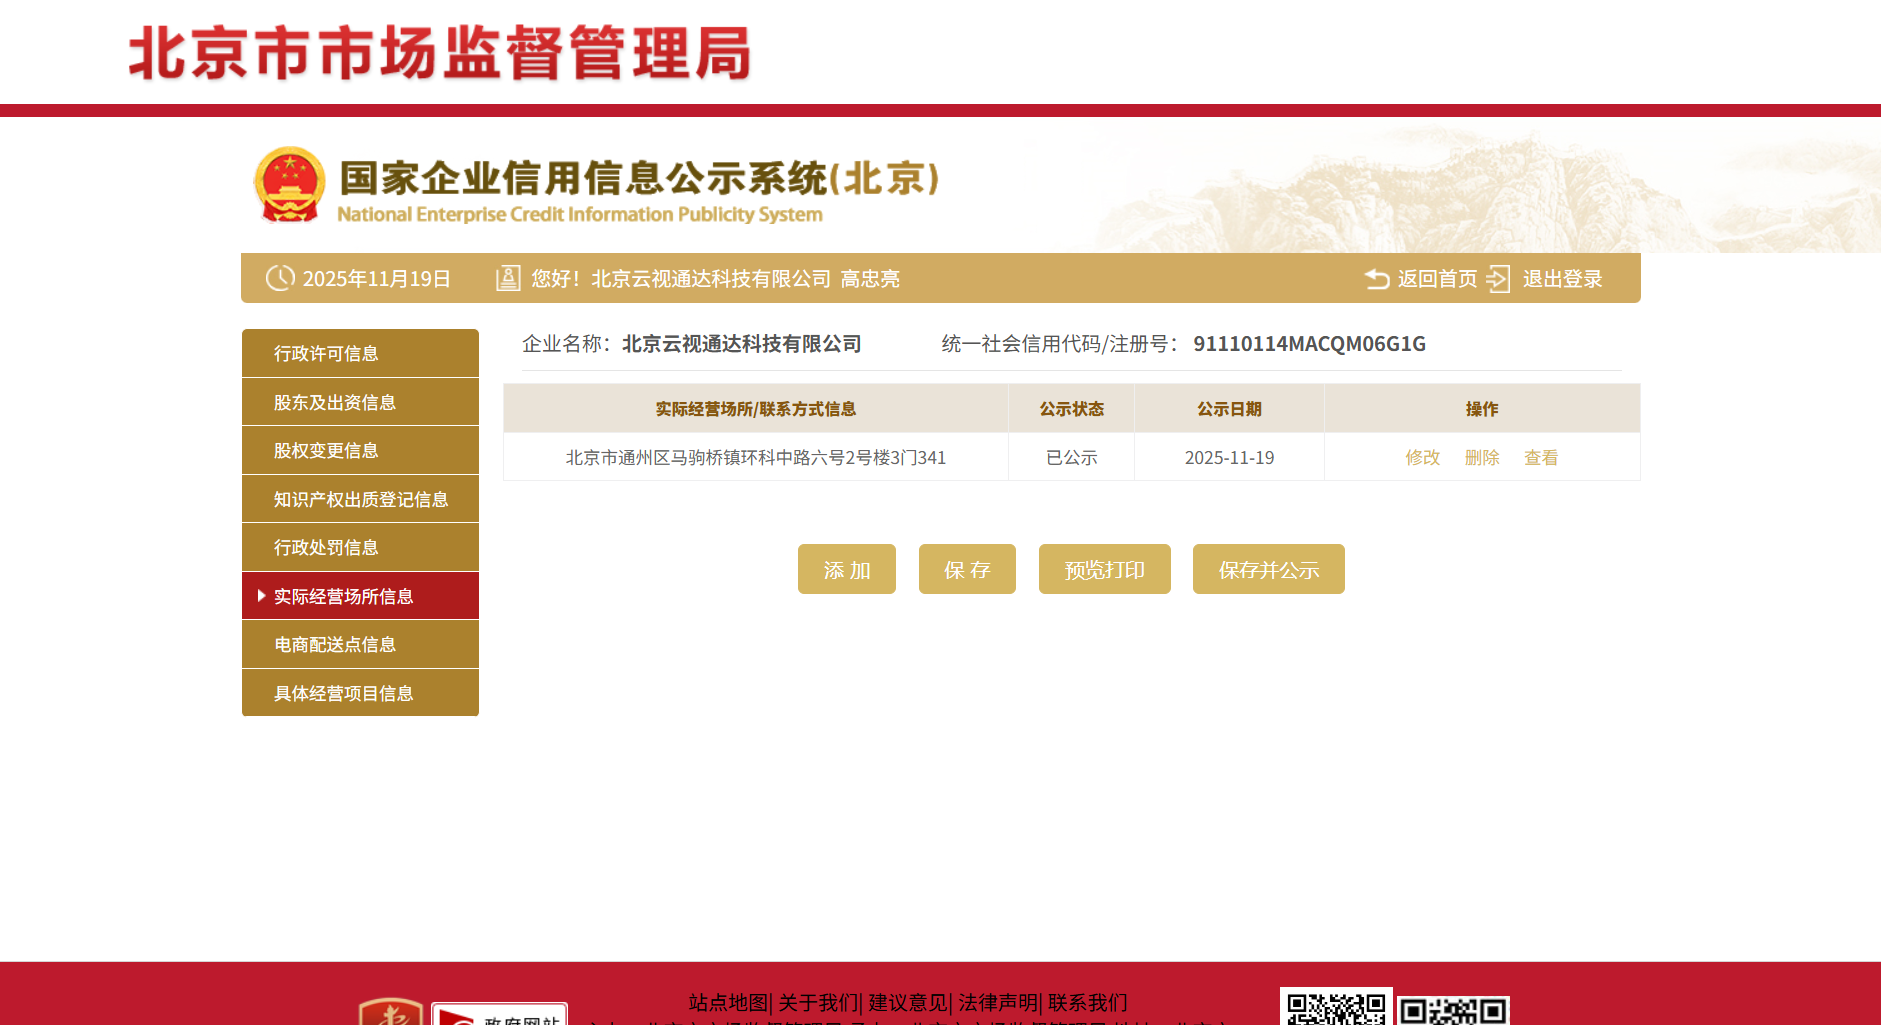Go to 具体经营项目信息 section

360,693
